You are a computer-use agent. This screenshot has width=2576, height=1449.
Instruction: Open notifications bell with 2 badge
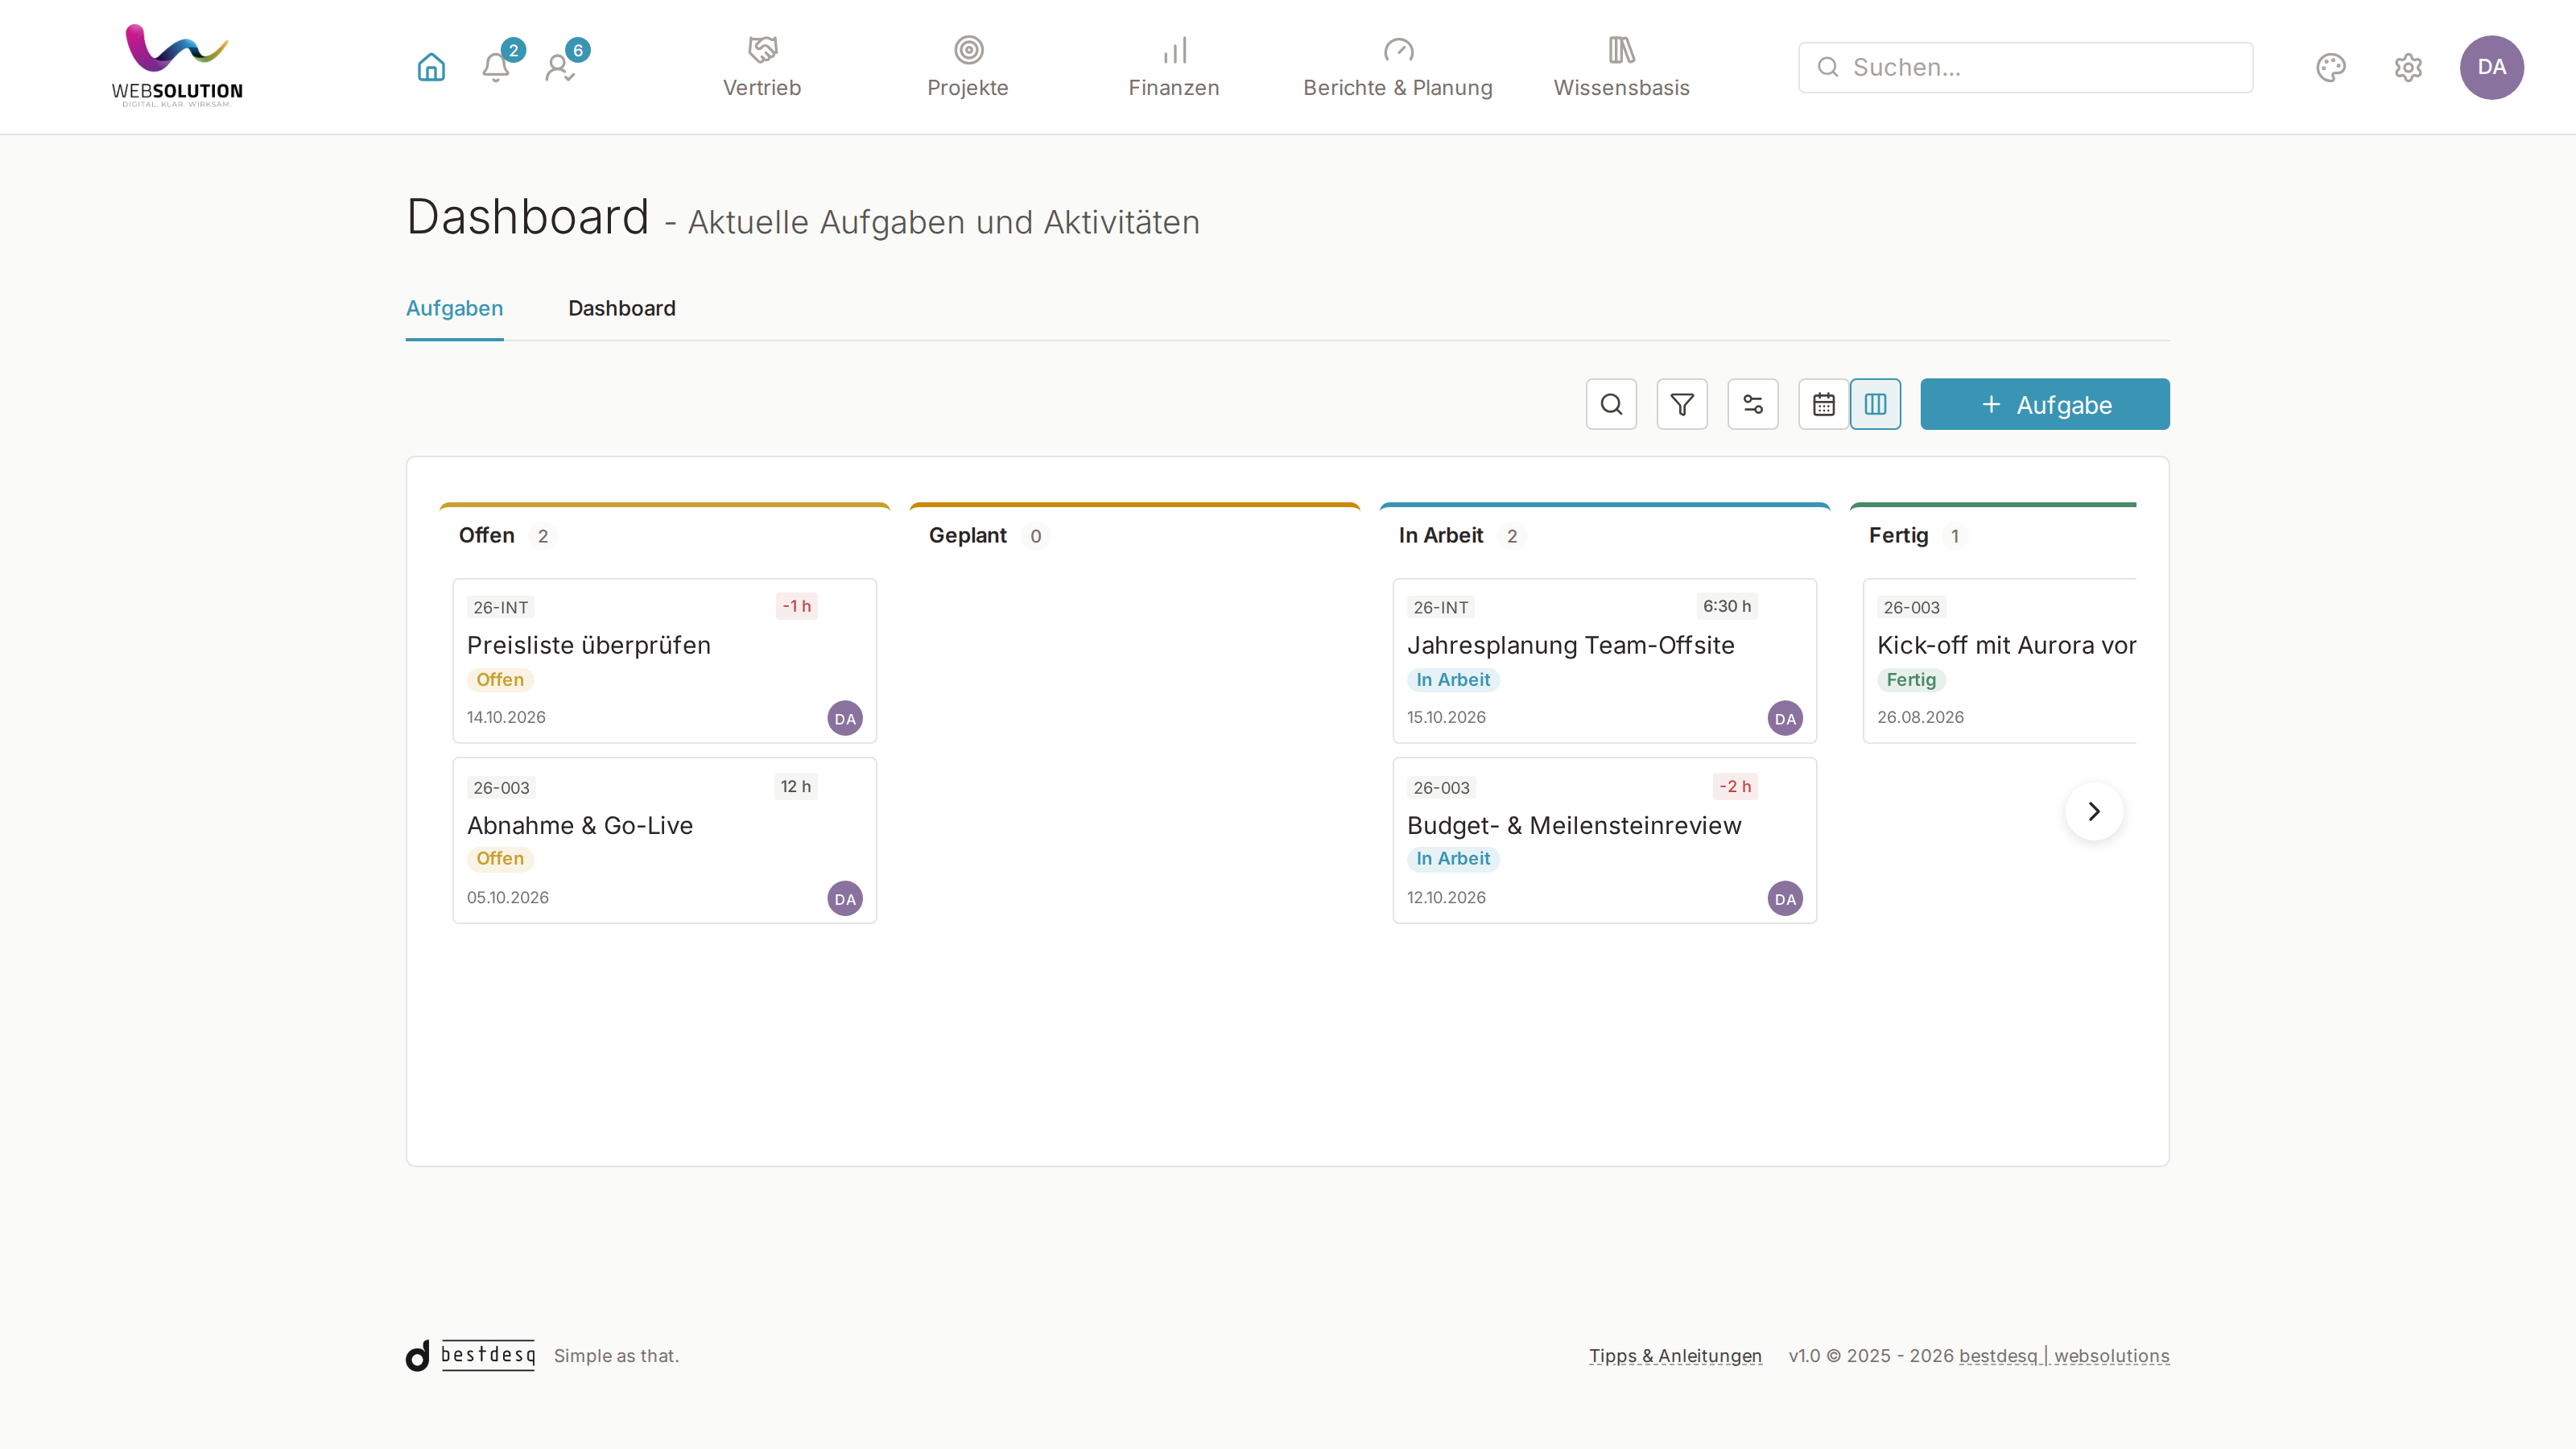[x=496, y=67]
